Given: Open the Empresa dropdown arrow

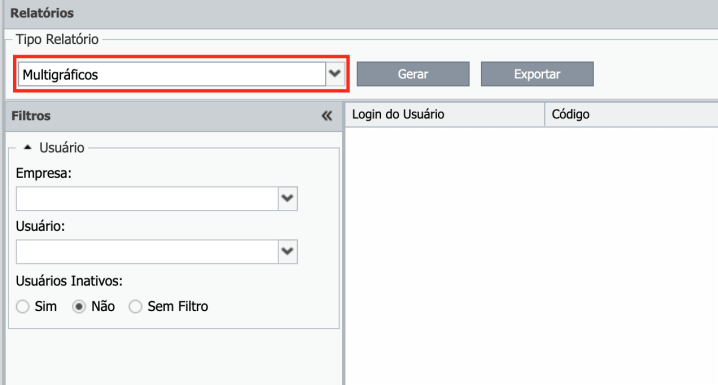Looking at the screenshot, I should pos(288,198).
